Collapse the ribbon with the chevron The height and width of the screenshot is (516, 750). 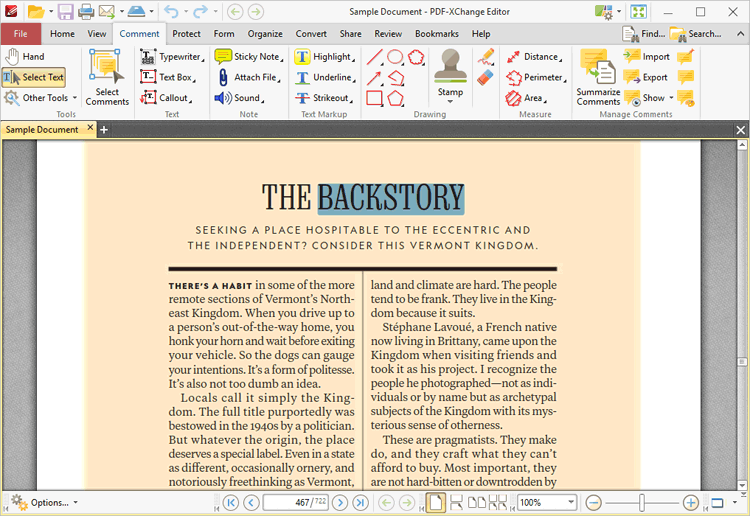[740, 33]
